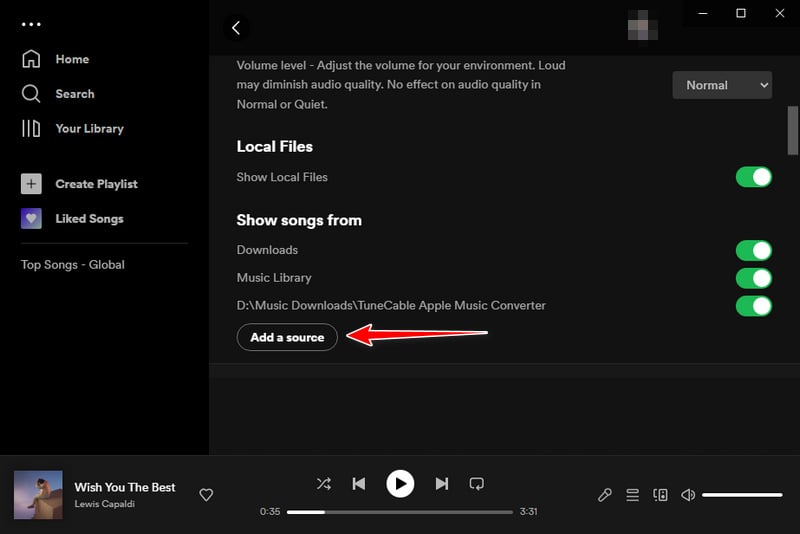Open Search from the sidebar

74,94
